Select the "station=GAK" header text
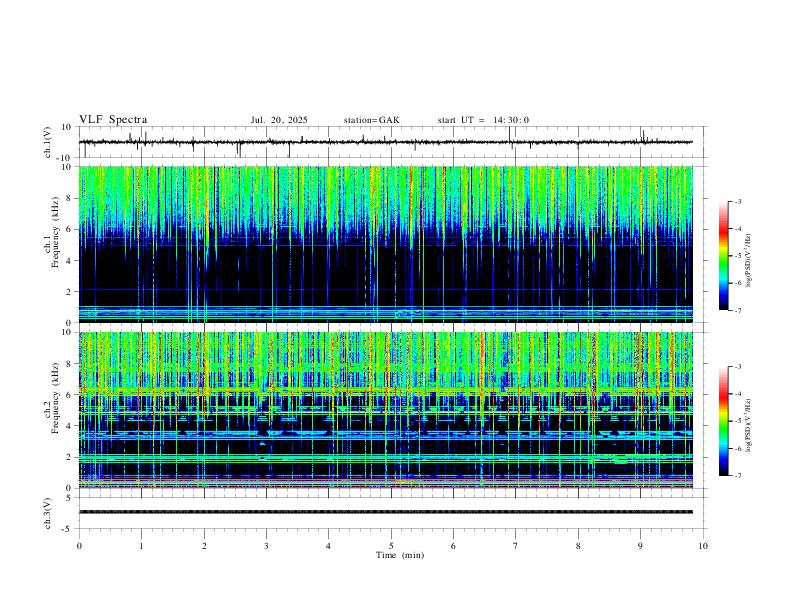This screenshot has width=792, height=612. tap(371, 120)
